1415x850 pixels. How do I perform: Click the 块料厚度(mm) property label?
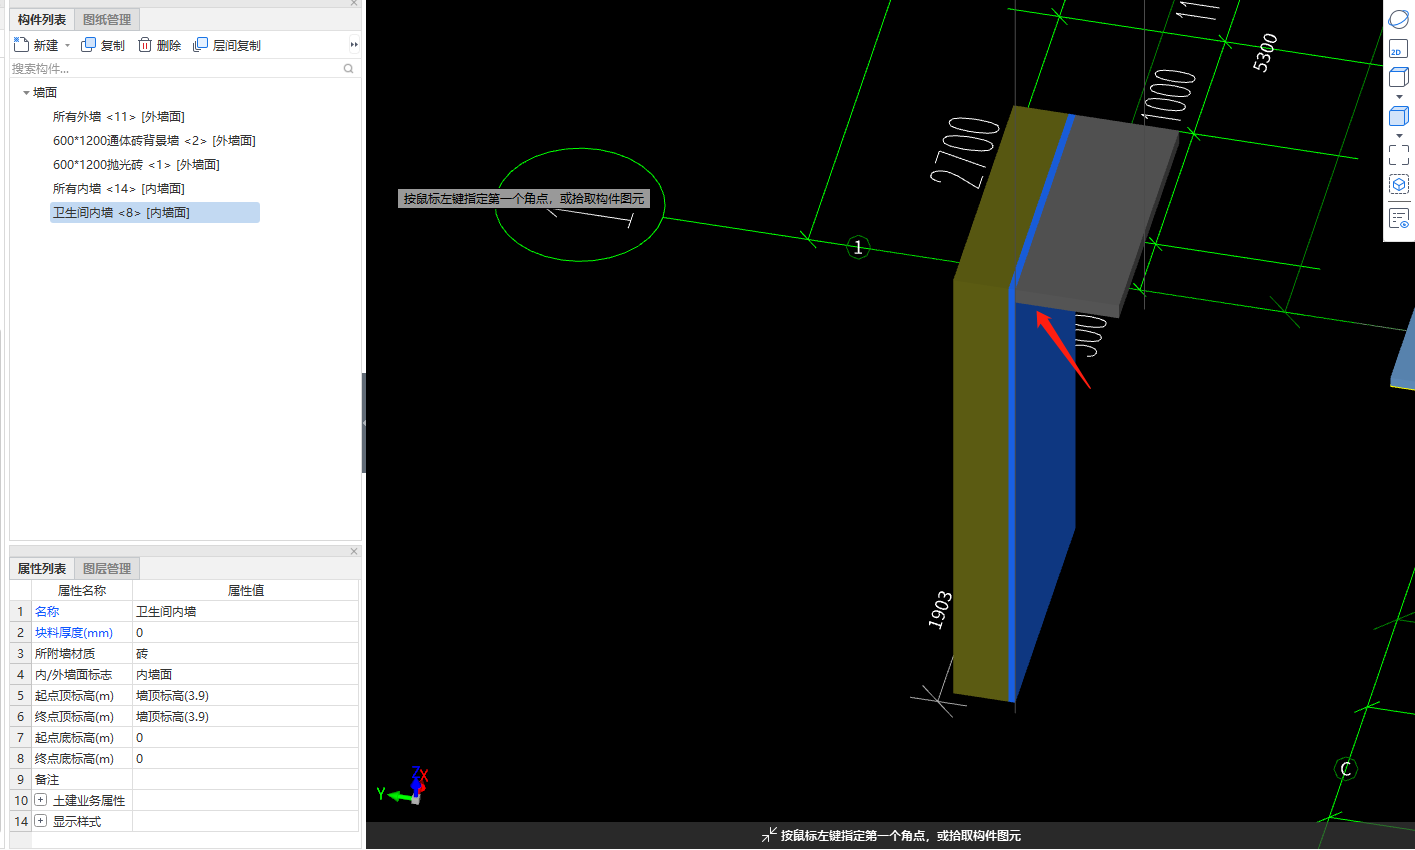point(74,632)
